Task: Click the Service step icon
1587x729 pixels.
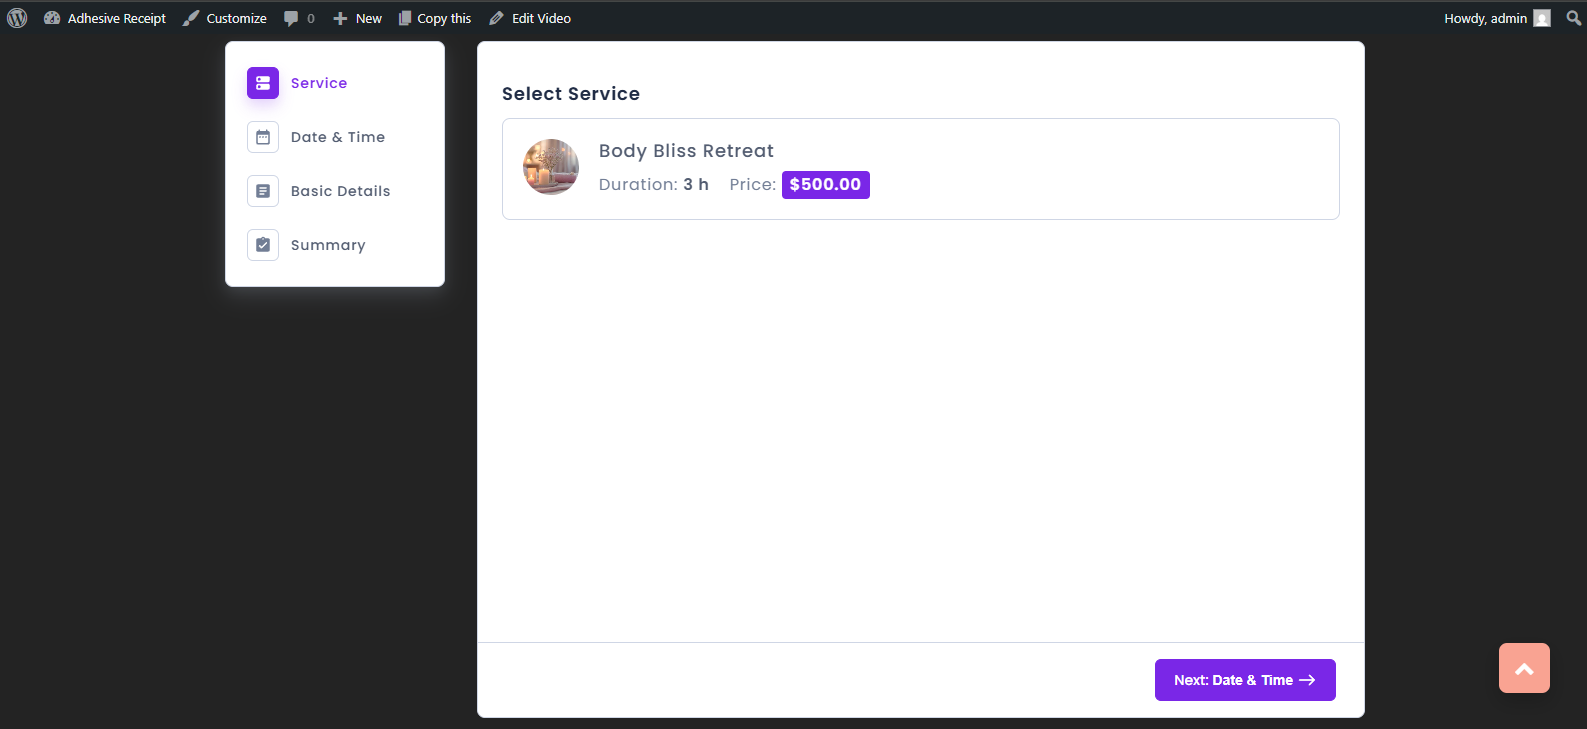Action: pos(263,83)
